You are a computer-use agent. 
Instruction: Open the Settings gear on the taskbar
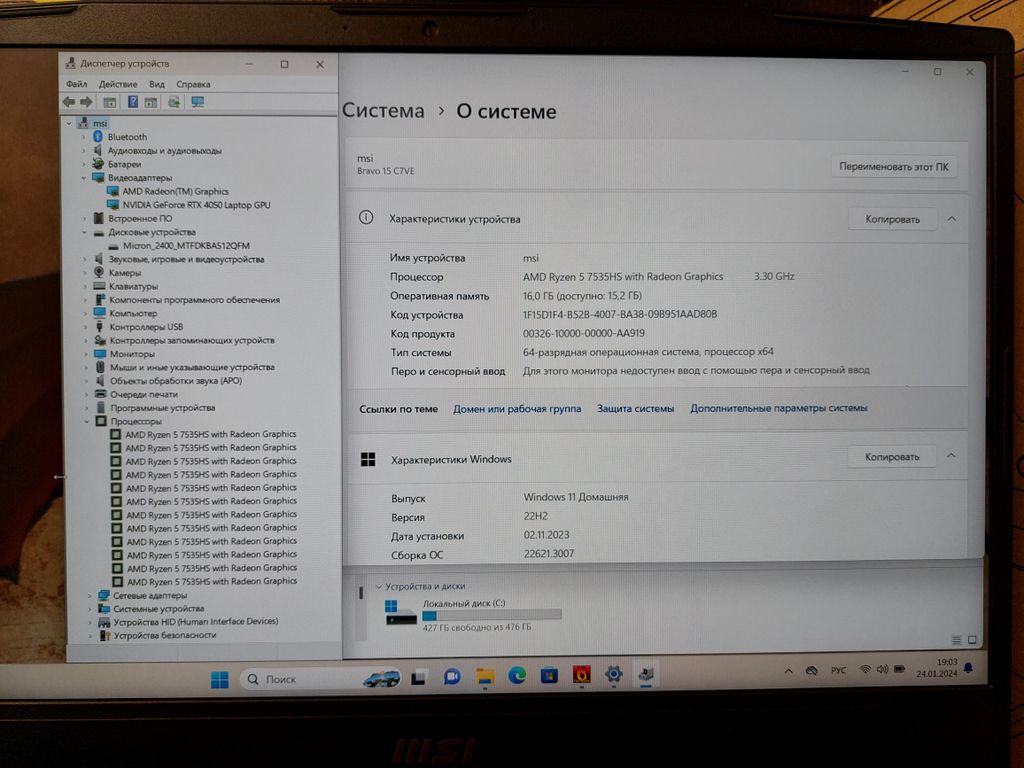(613, 674)
